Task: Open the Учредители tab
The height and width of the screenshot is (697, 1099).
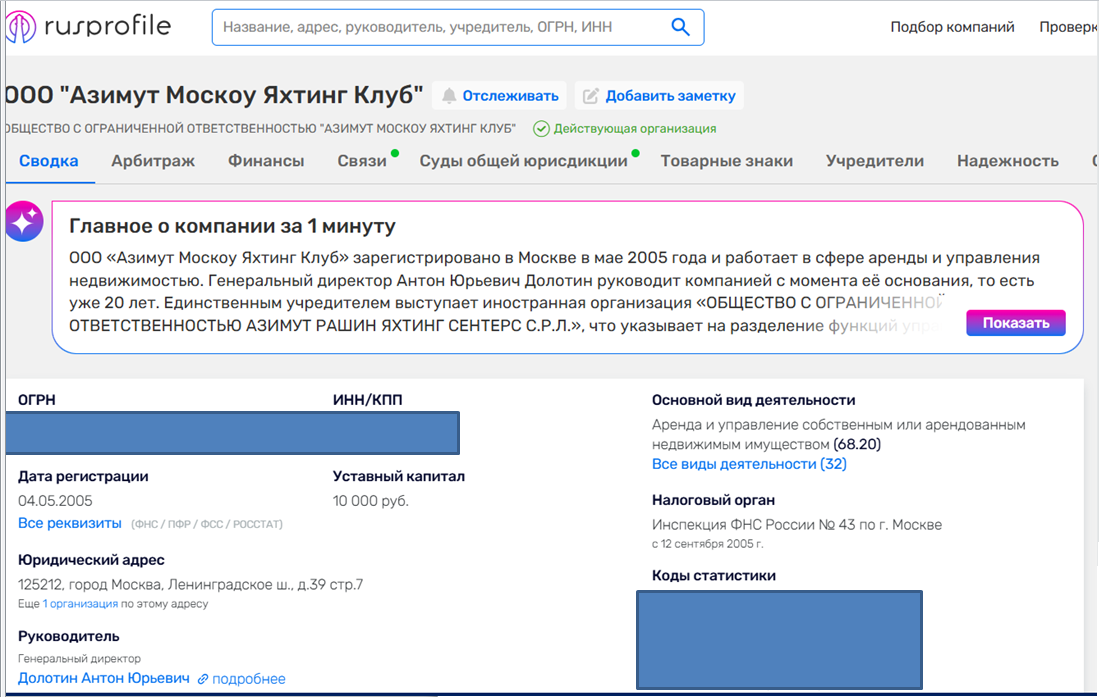Action: pyautogui.click(x=875, y=161)
